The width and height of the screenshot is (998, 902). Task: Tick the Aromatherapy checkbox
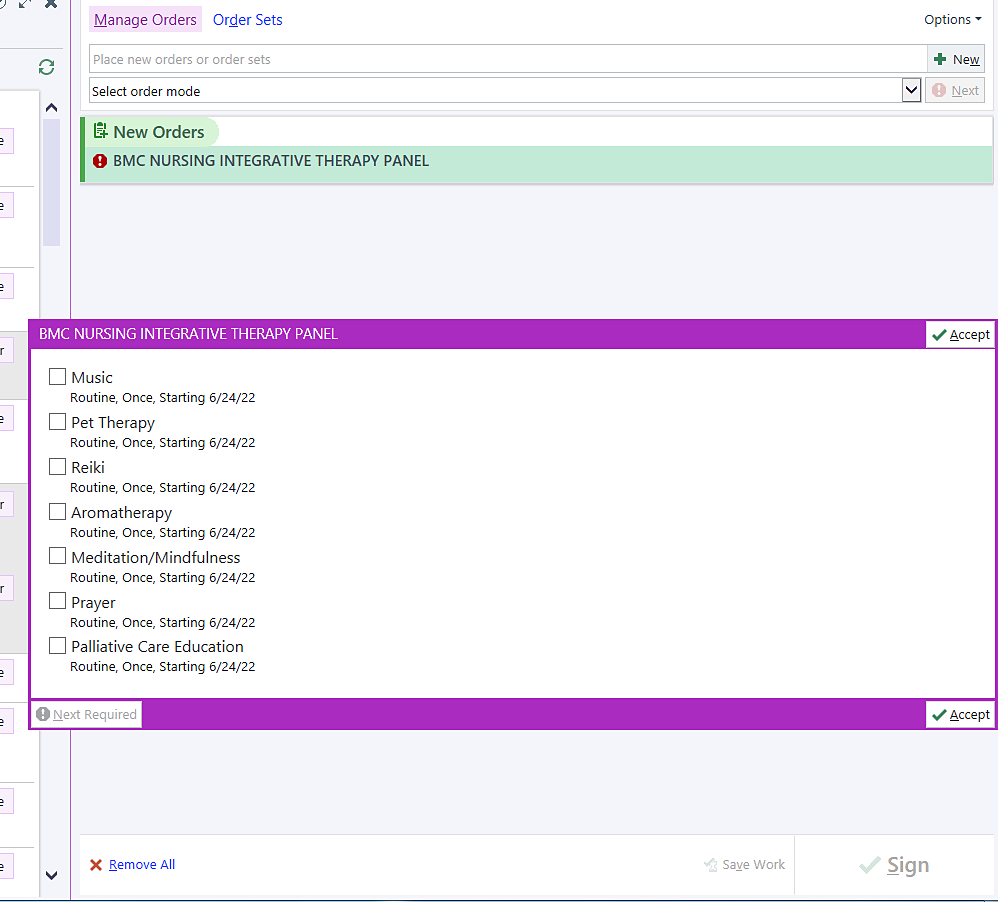[x=58, y=512]
